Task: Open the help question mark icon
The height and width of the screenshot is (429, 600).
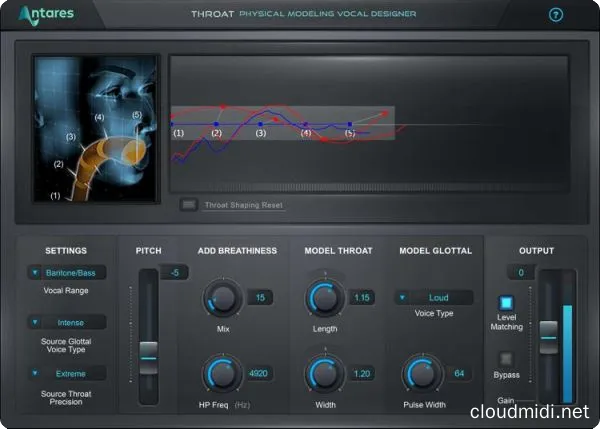Action: tap(556, 15)
